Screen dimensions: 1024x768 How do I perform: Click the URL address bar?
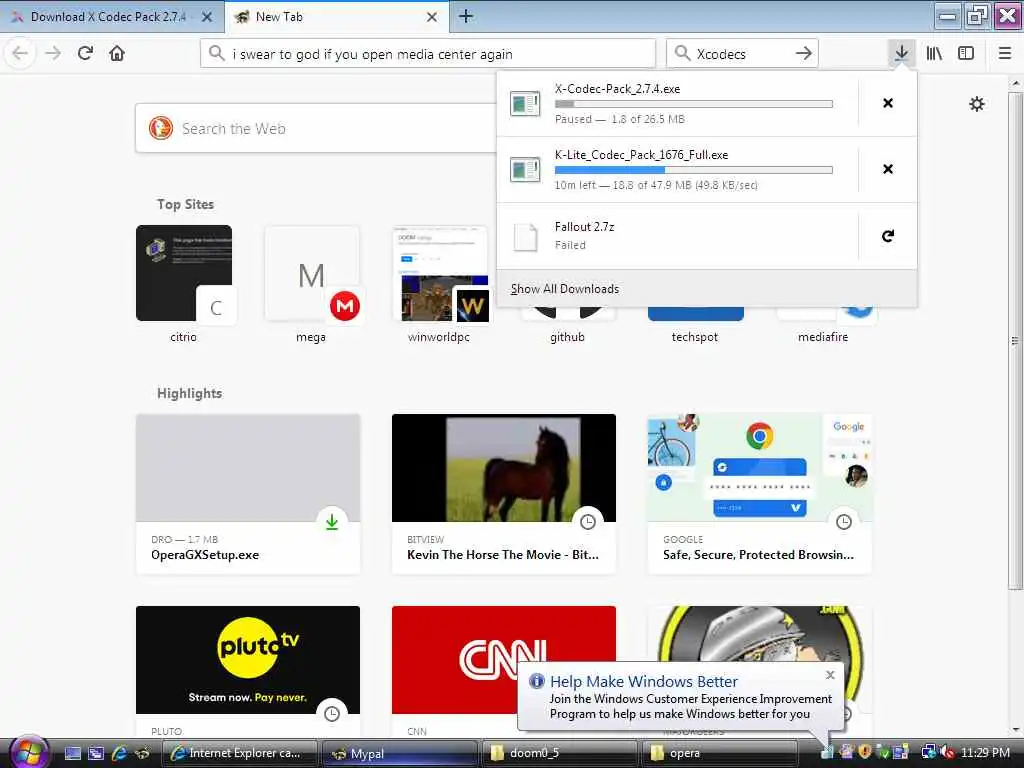[428, 54]
